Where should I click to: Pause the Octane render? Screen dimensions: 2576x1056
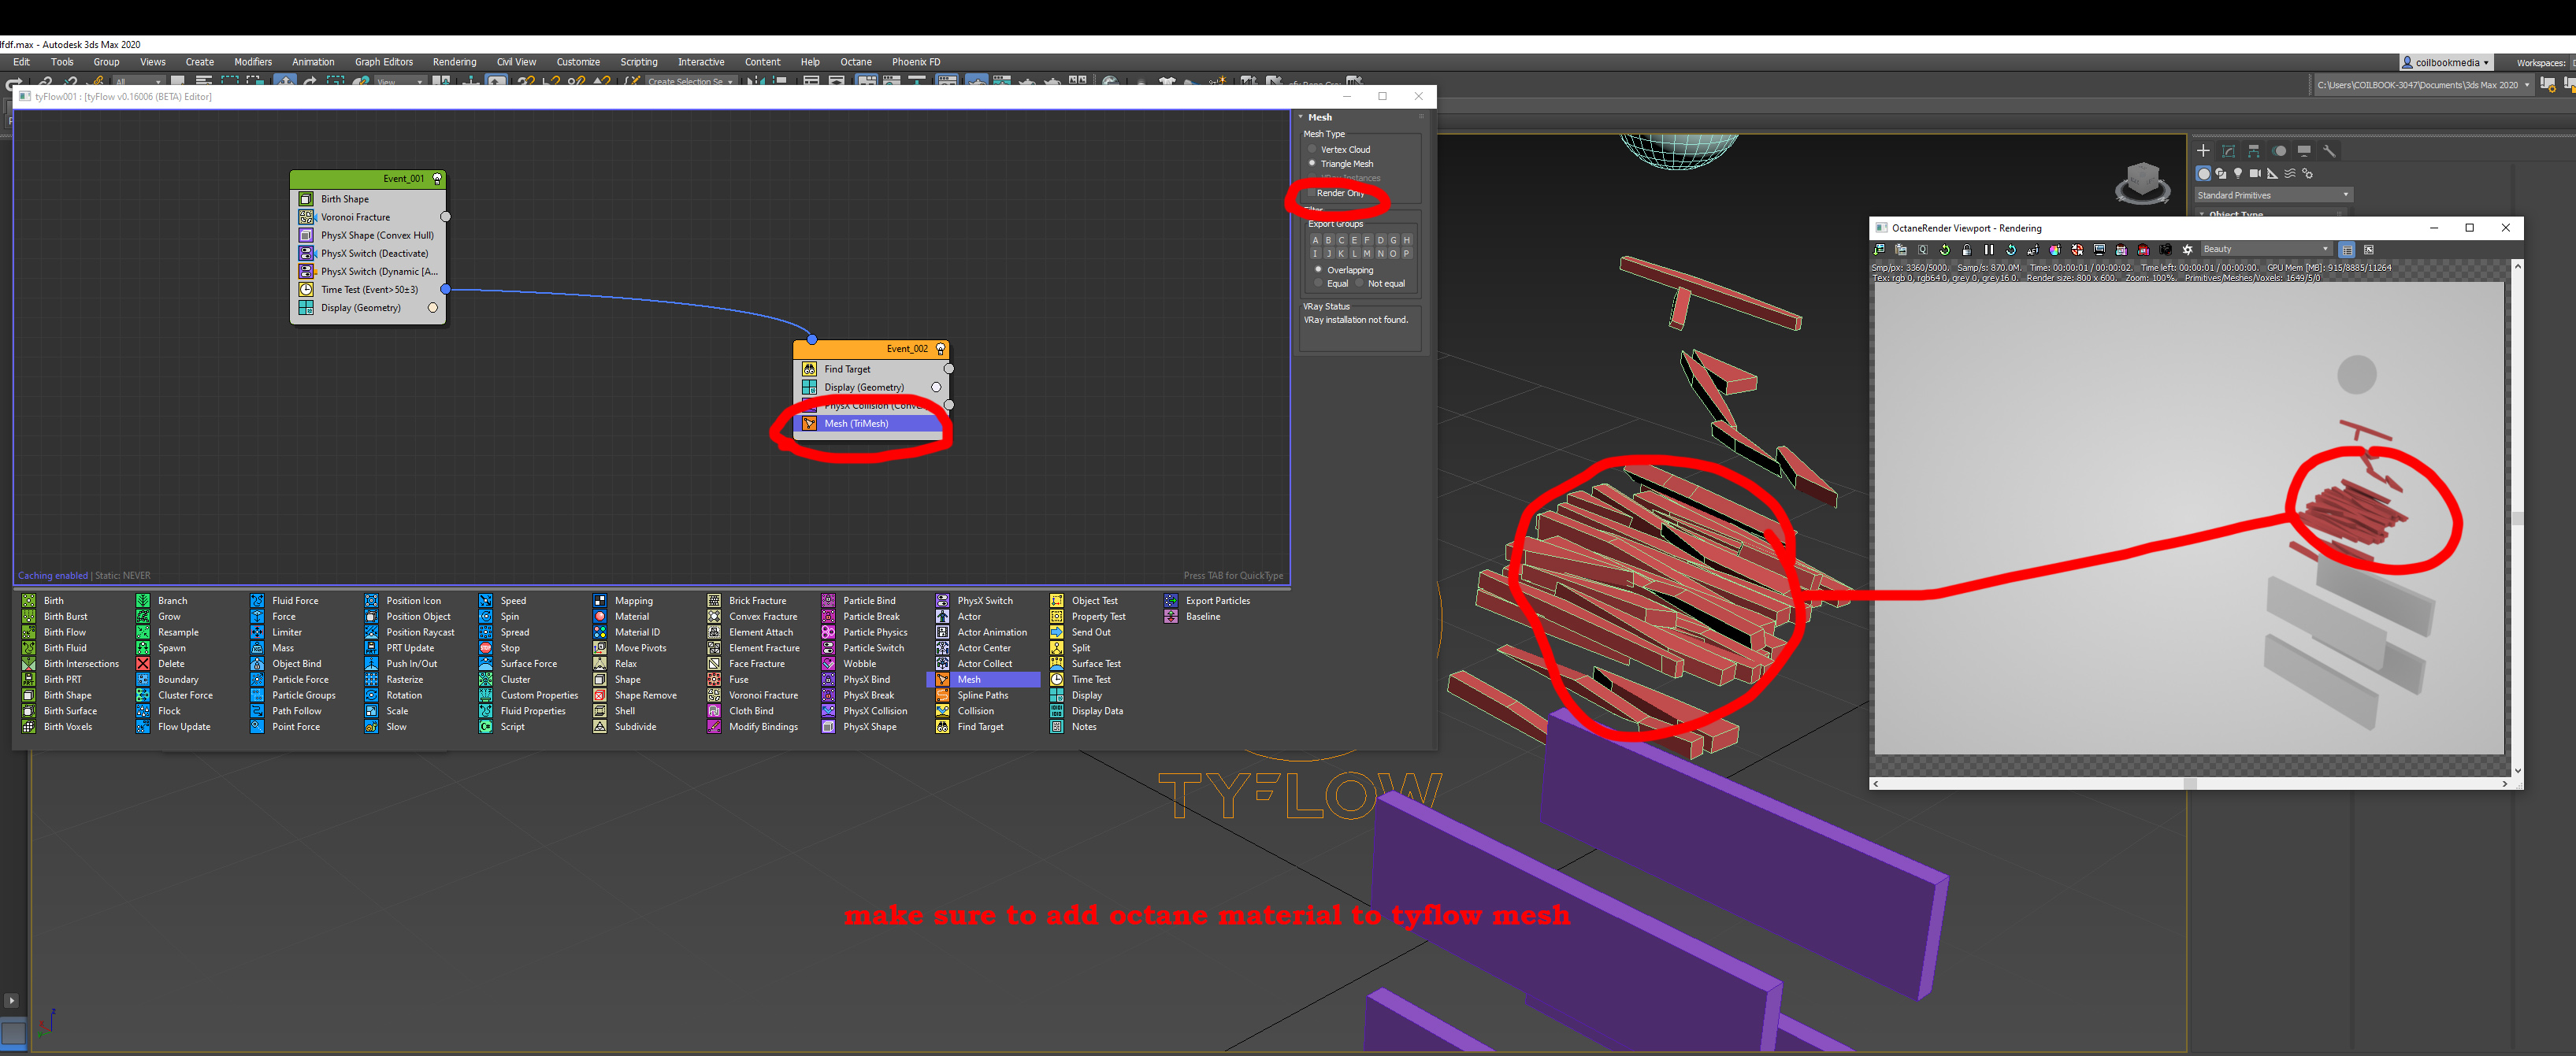[x=1989, y=250]
